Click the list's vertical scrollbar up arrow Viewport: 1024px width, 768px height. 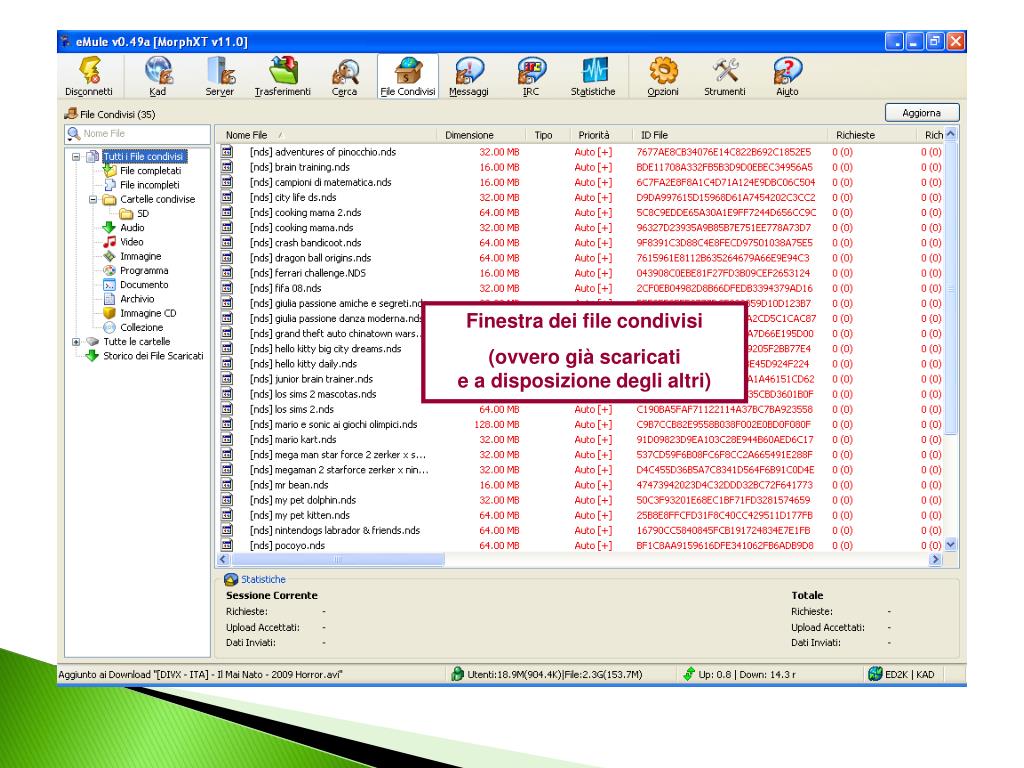(951, 134)
